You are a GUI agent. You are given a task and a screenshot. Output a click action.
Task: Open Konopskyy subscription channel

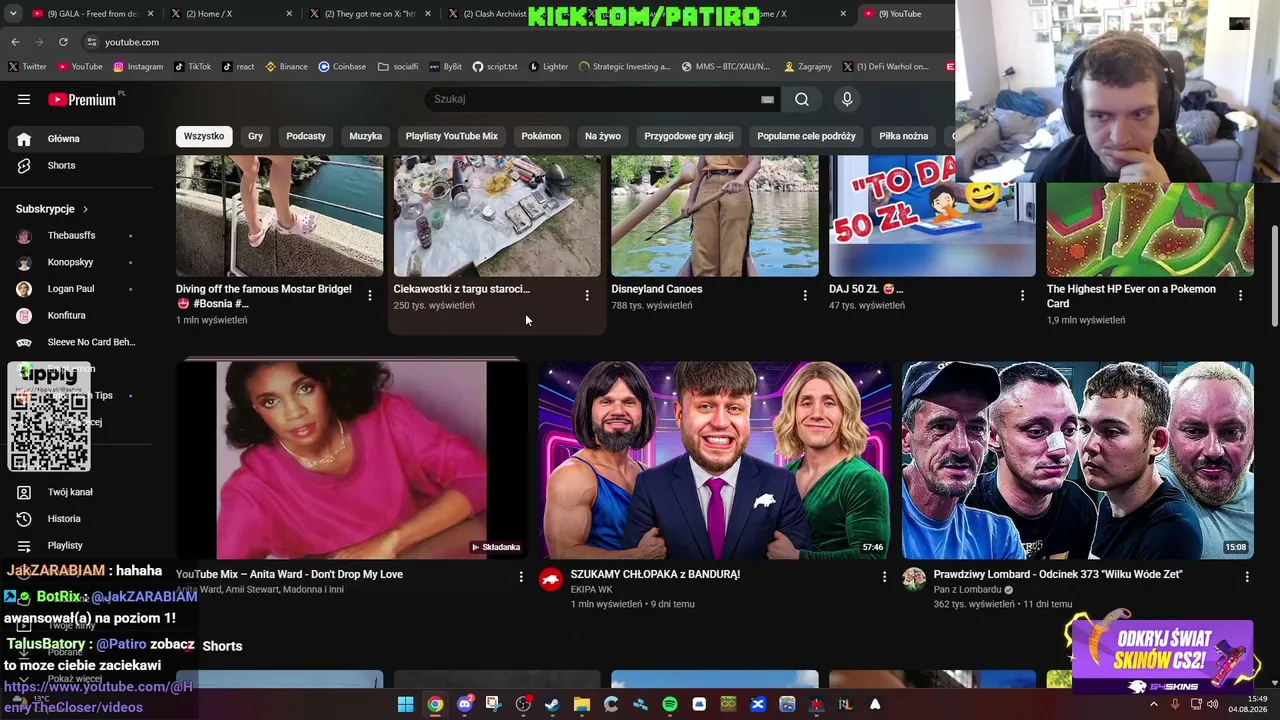click(x=75, y=262)
